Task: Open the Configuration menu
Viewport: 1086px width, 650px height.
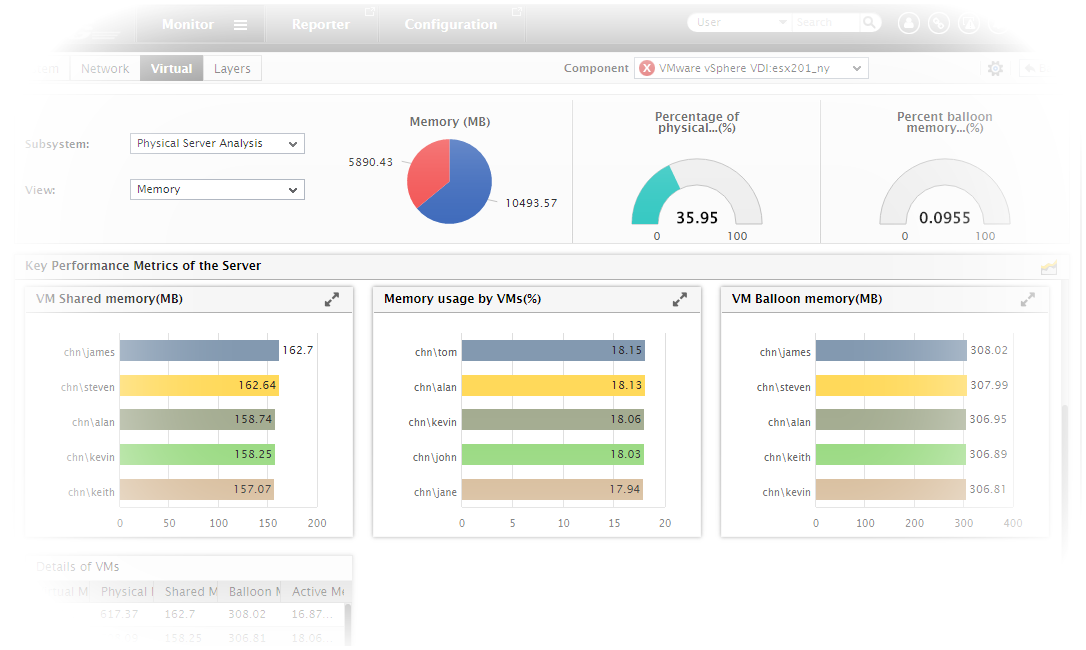Action: pyautogui.click(x=450, y=24)
